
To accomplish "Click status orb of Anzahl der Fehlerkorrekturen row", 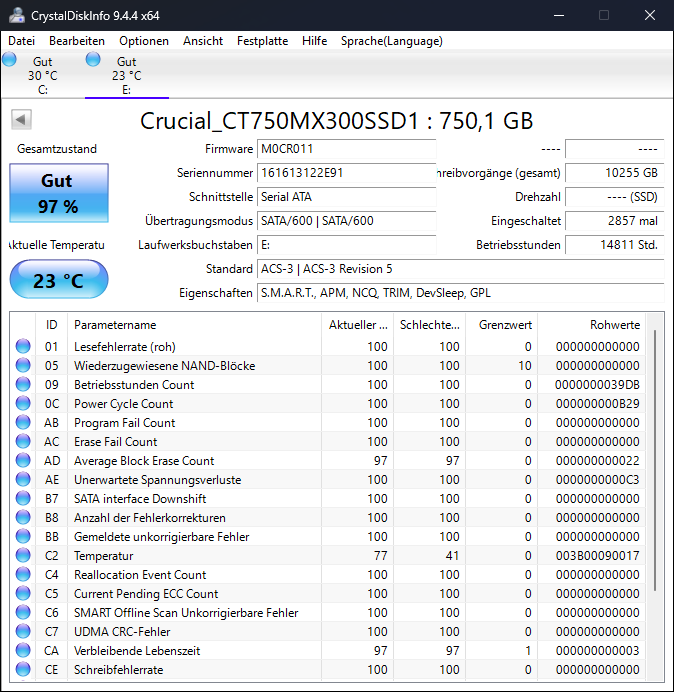I will point(23,517).
